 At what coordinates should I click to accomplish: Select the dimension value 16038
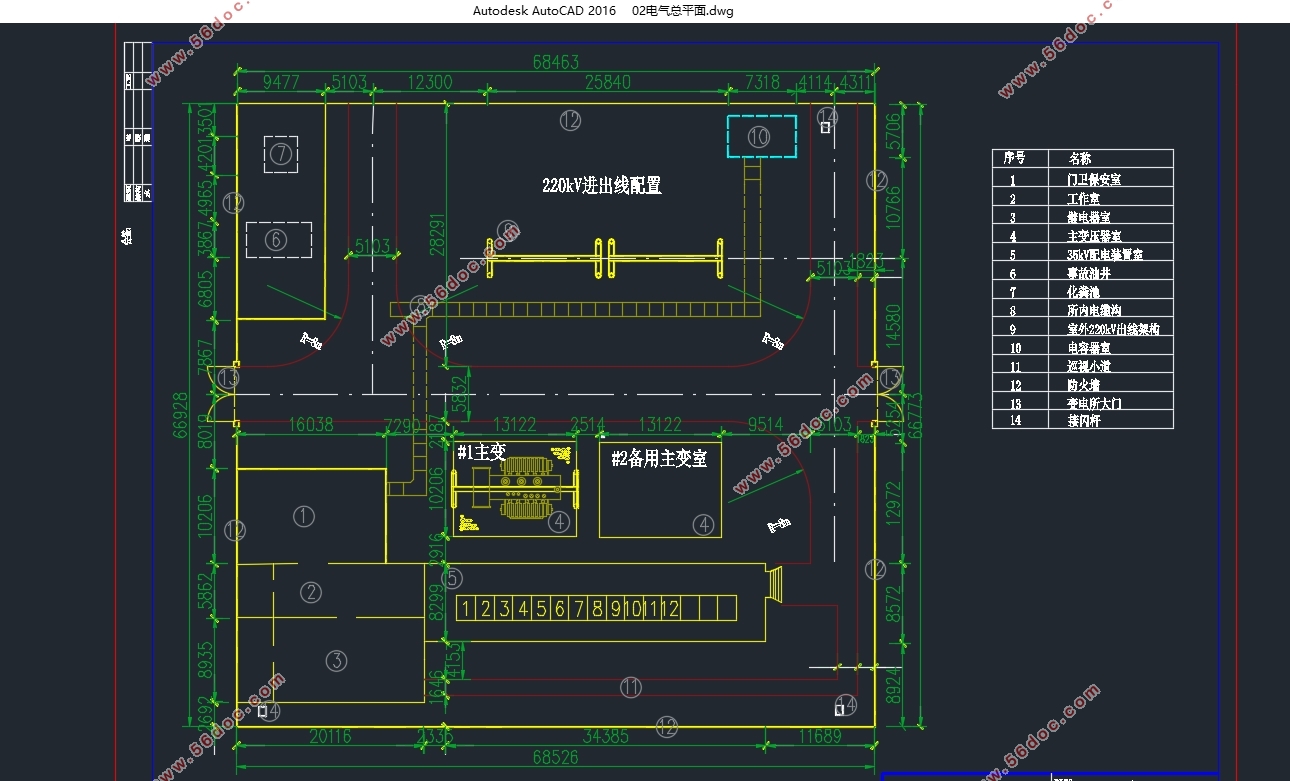[310, 425]
